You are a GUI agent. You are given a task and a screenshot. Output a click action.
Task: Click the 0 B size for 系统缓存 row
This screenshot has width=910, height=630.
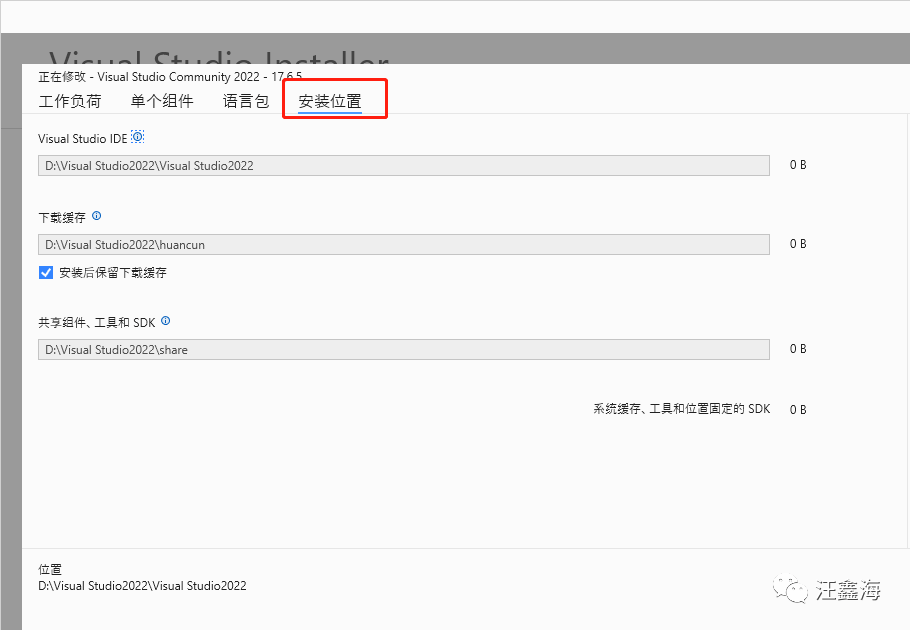[798, 410]
